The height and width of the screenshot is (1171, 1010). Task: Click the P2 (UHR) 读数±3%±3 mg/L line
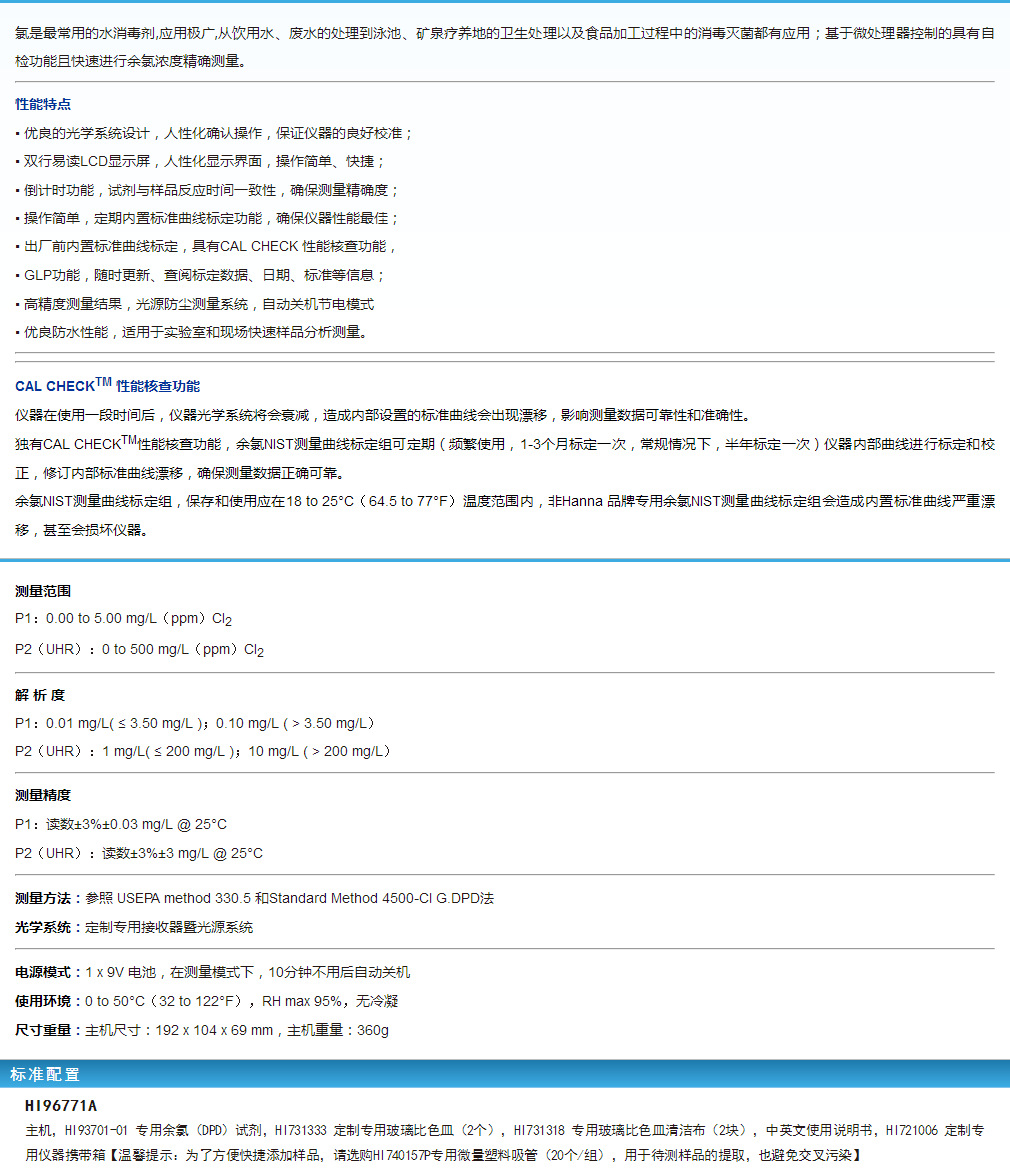point(139,854)
